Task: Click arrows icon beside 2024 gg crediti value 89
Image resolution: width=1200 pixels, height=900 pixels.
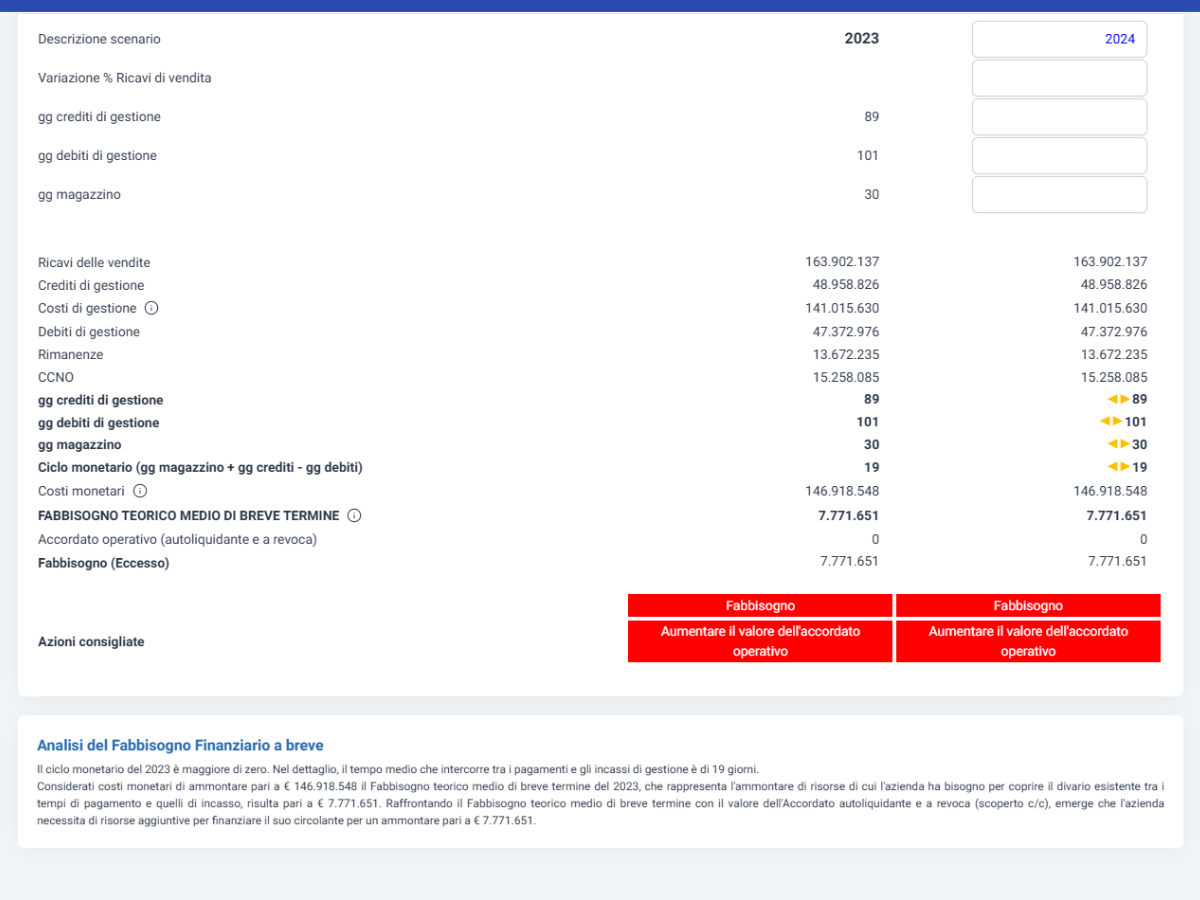Action: point(1119,399)
